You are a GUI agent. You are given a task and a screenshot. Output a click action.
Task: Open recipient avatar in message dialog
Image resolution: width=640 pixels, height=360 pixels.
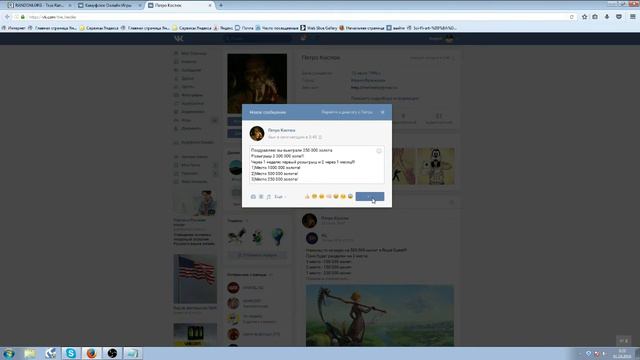(x=257, y=133)
